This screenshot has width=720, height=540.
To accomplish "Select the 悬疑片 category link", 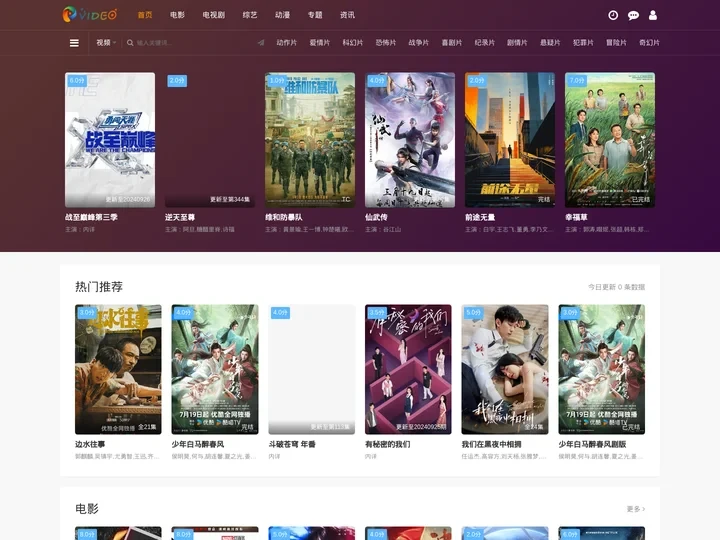I will click(x=550, y=43).
